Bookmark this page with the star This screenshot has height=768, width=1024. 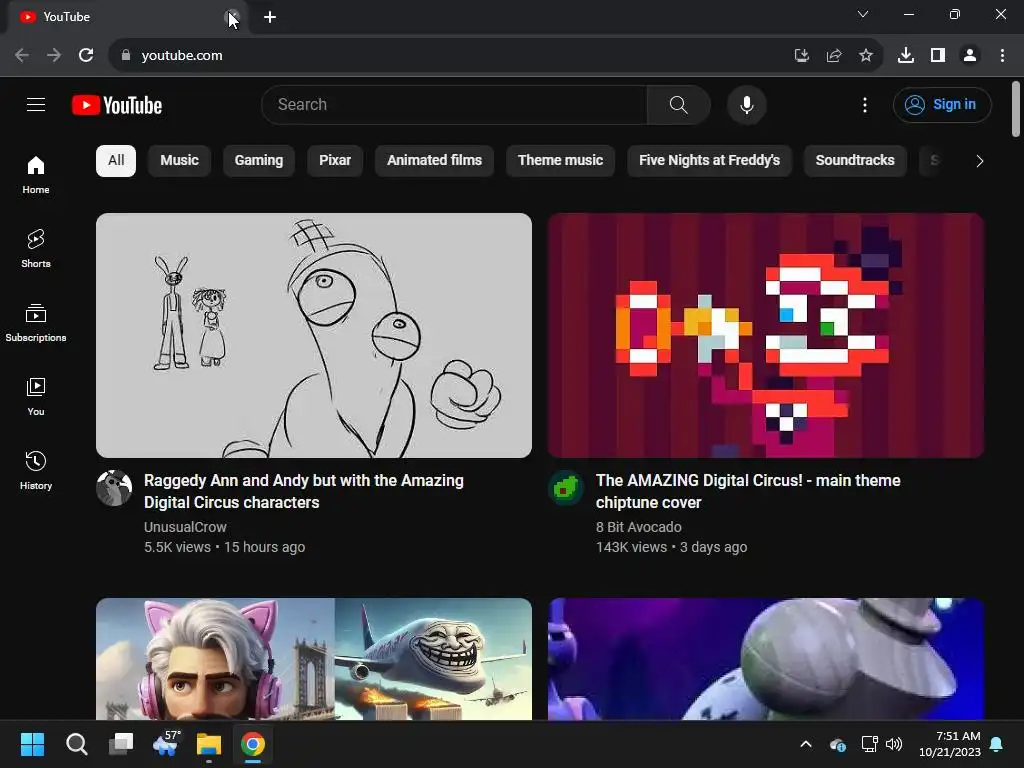click(866, 56)
